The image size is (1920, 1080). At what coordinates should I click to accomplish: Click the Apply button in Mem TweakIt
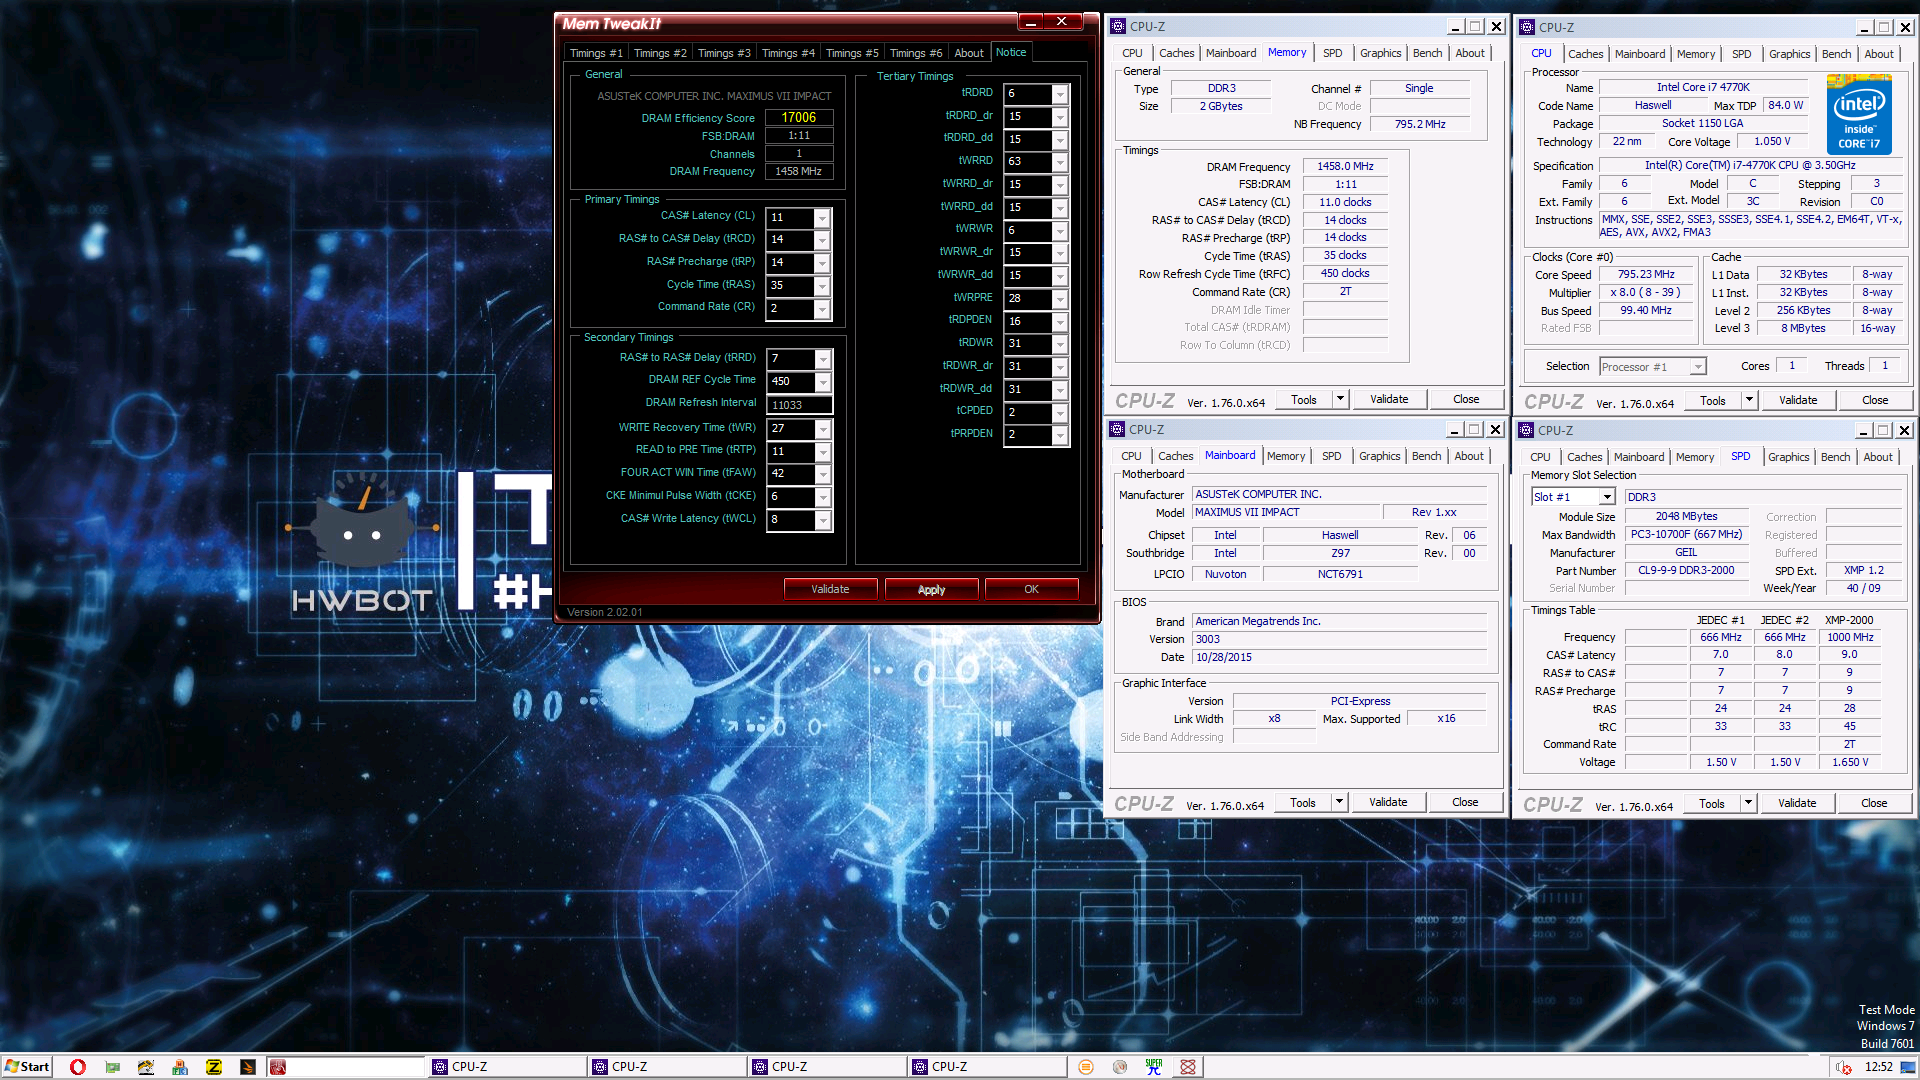click(931, 589)
